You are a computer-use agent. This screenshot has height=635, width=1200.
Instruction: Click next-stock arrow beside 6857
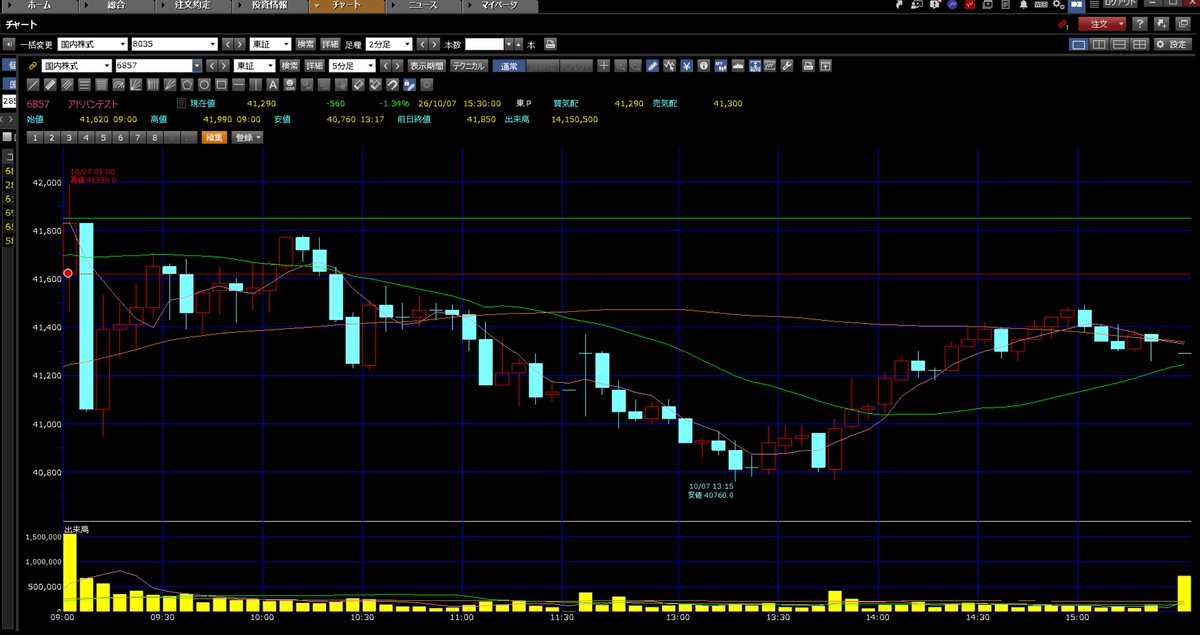click(224, 66)
